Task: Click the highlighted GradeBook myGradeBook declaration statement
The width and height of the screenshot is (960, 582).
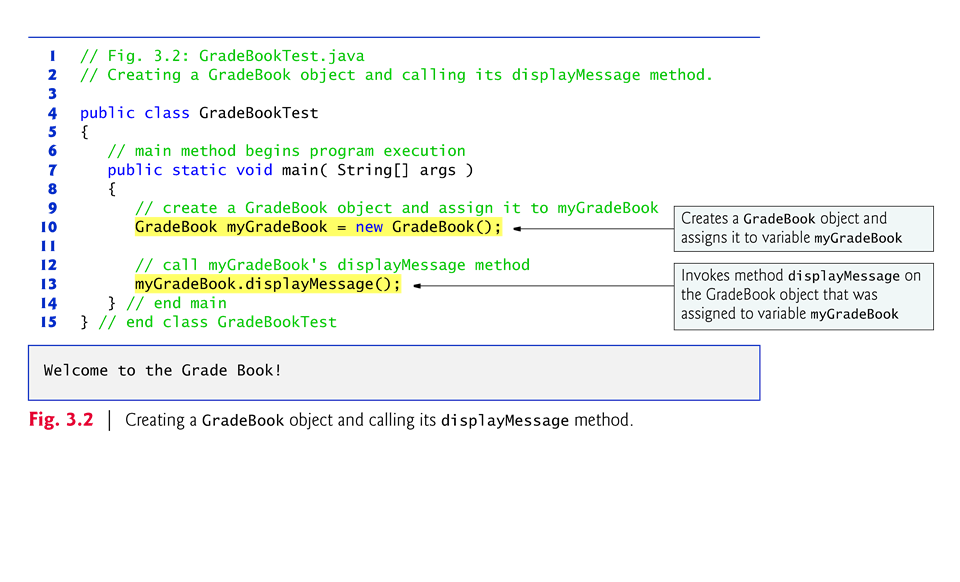Action: 318,228
